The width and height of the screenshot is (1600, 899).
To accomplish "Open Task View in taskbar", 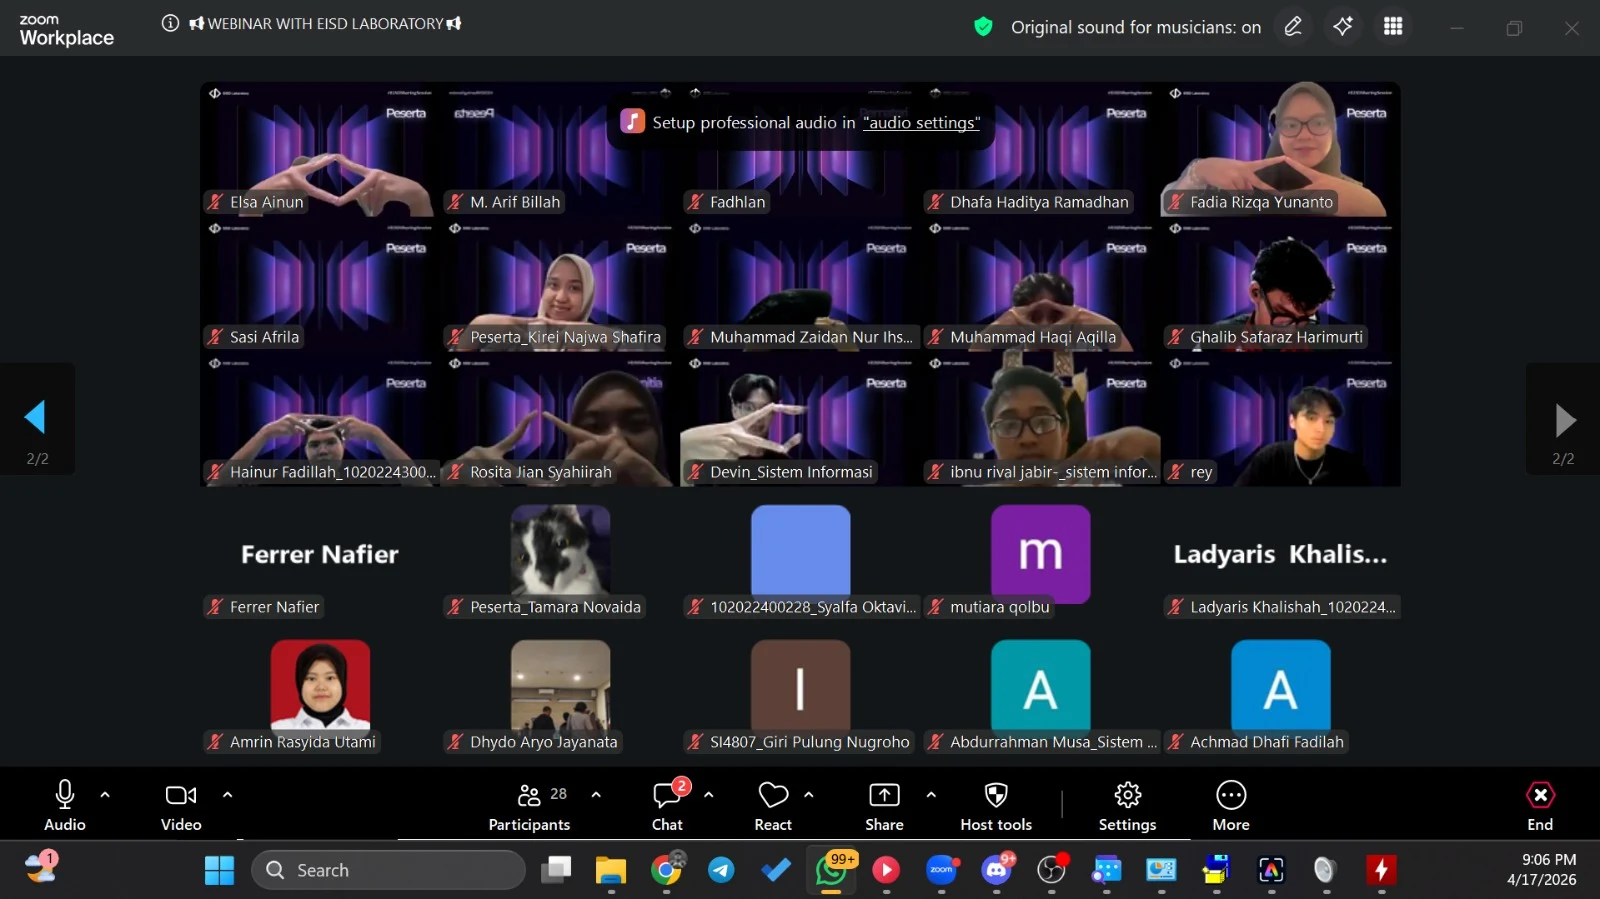I will coord(555,870).
